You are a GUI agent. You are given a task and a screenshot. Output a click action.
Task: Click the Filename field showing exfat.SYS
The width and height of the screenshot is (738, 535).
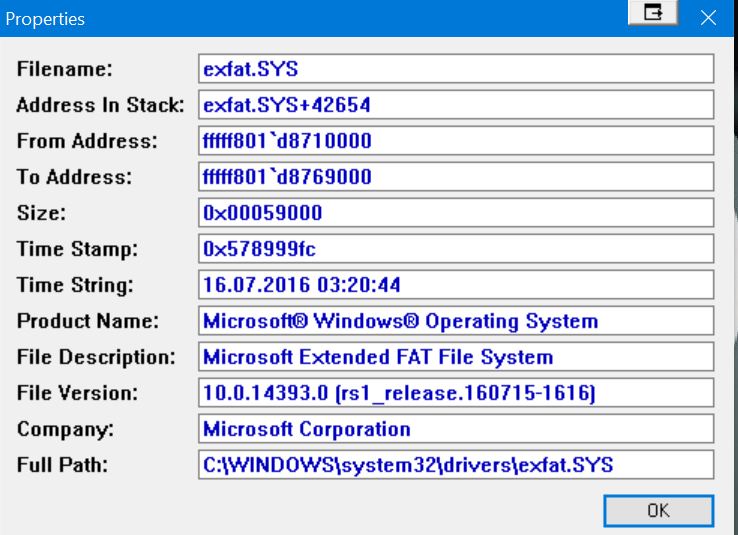pyautogui.click(x=456, y=69)
